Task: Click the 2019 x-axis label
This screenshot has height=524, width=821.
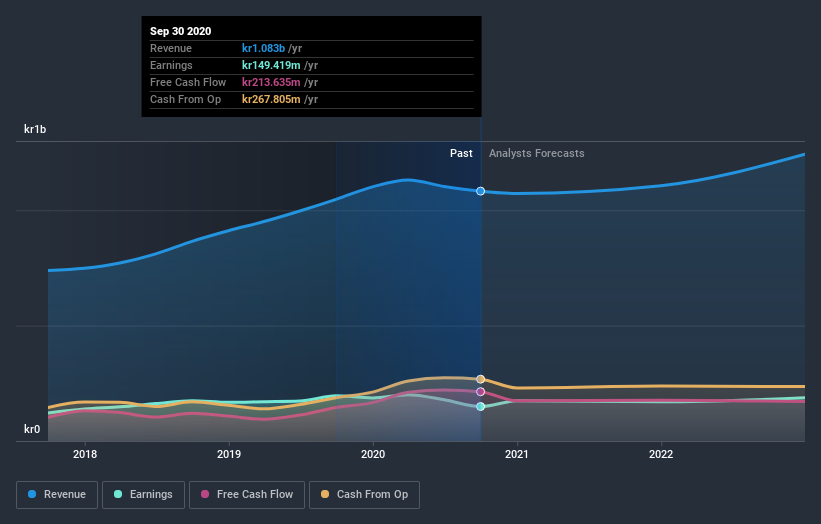Action: pos(229,454)
